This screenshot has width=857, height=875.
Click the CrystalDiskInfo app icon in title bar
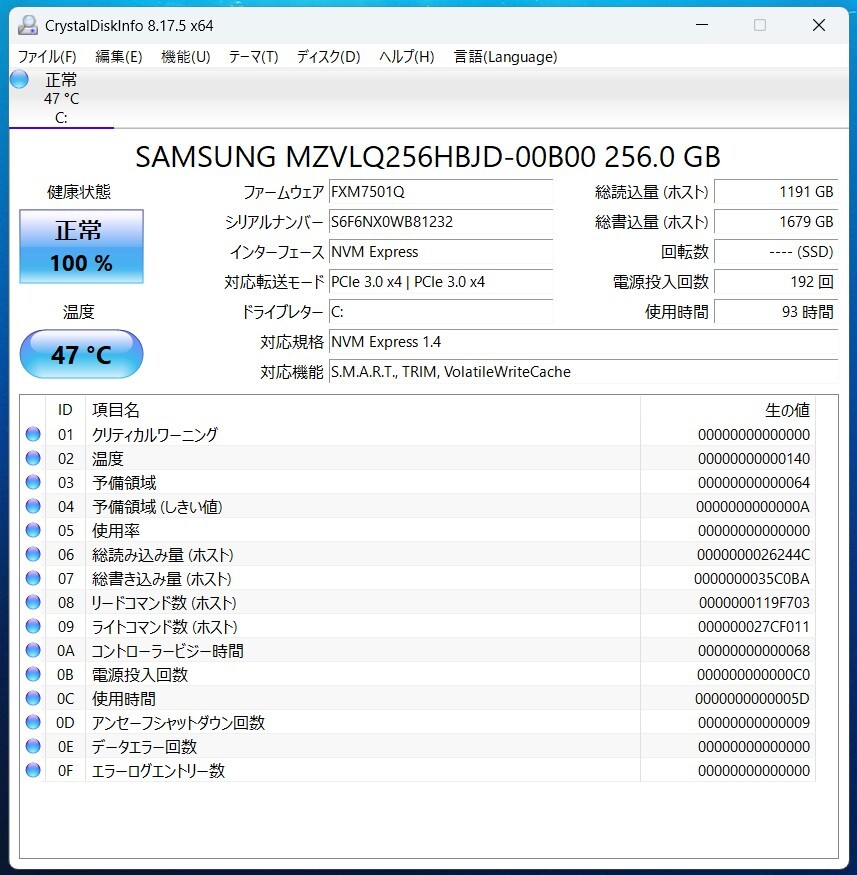tap(28, 25)
